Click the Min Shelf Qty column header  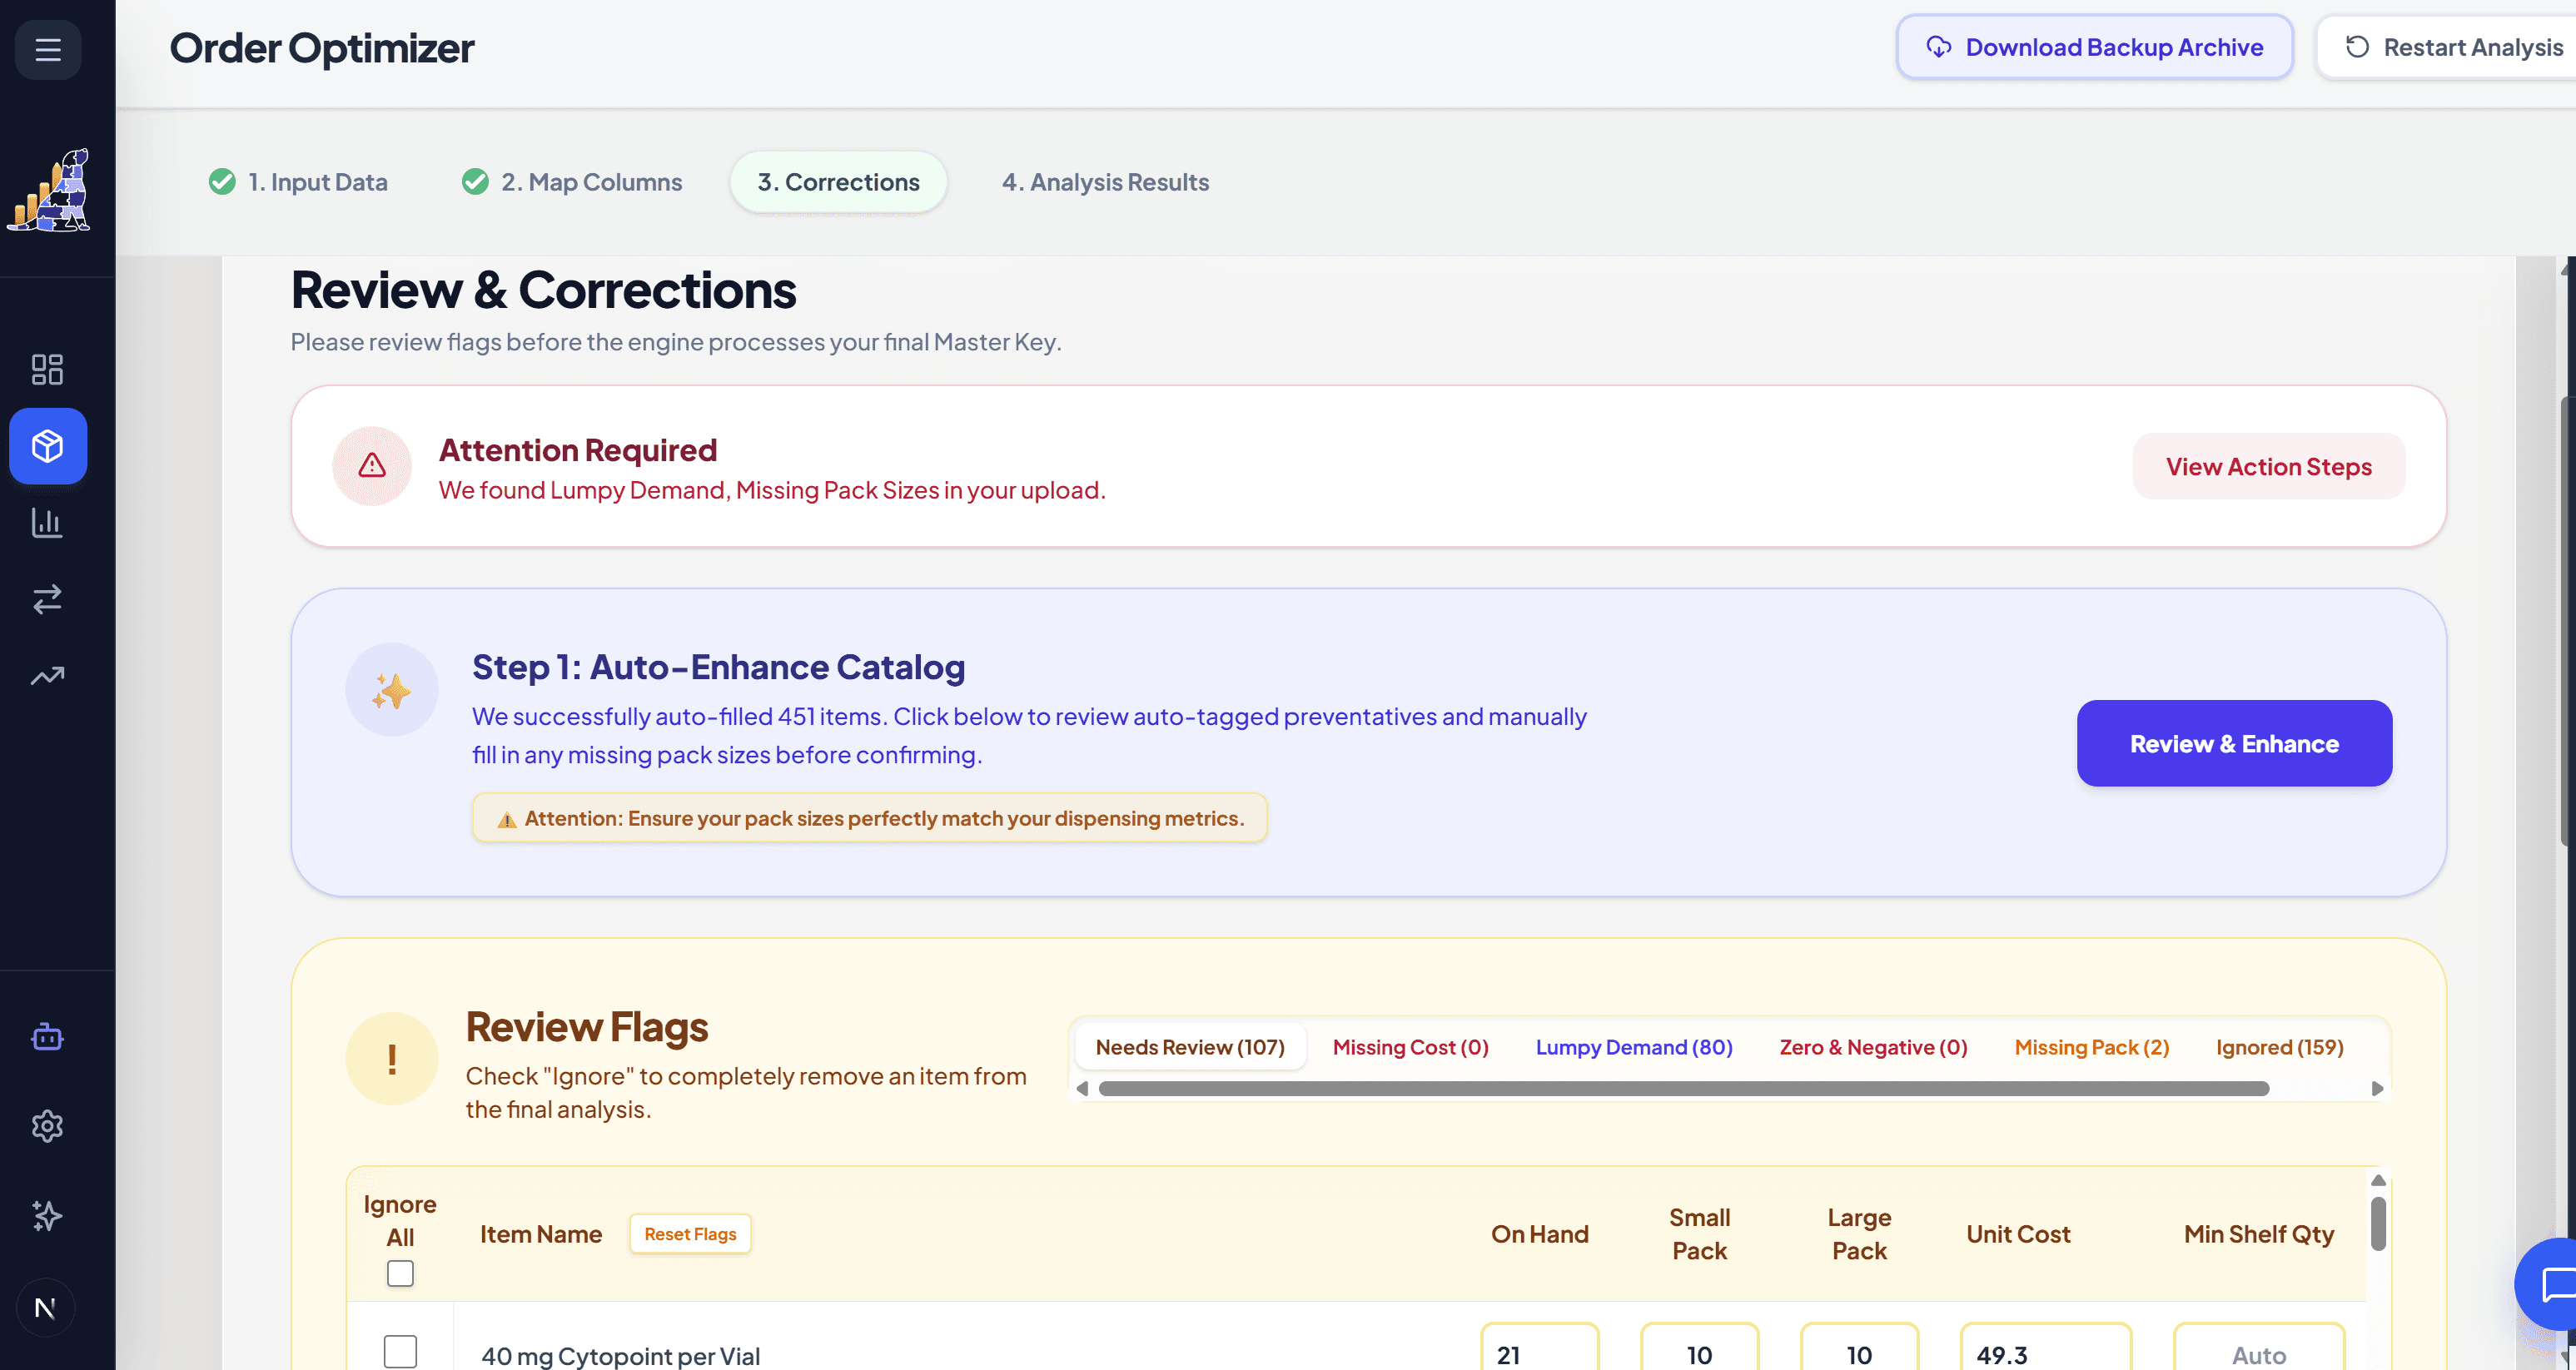pyautogui.click(x=2259, y=1234)
